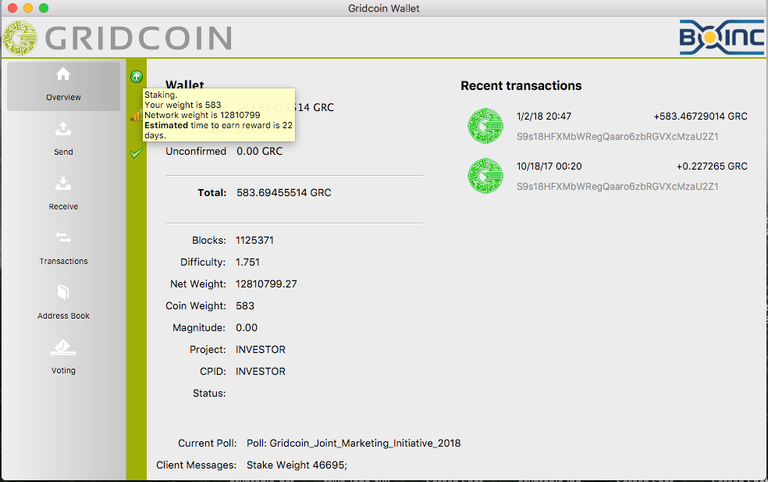Click the 1/2/18 transaction coin icon

pos(485,126)
